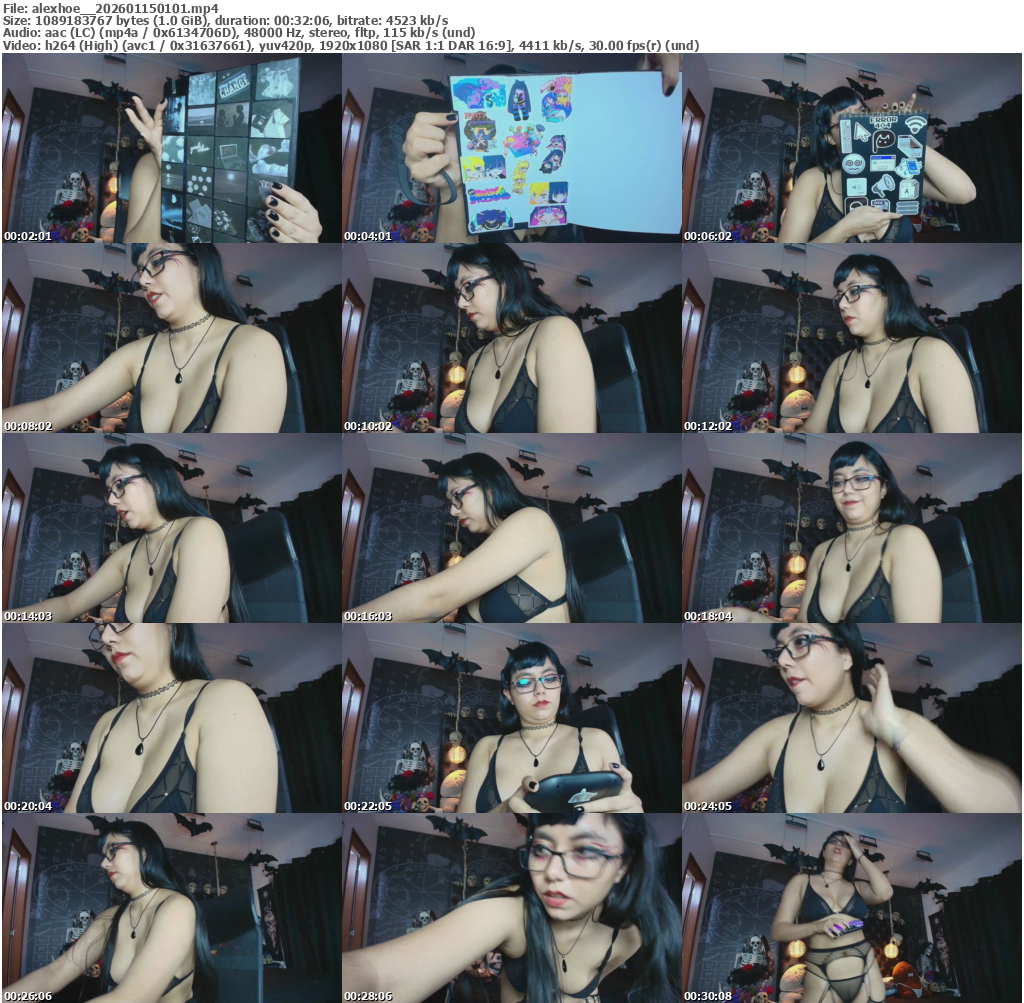Viewport: 1024px width, 1003px height.
Task: Click the '00:28:06' timestamp label
Action: pos(368,996)
